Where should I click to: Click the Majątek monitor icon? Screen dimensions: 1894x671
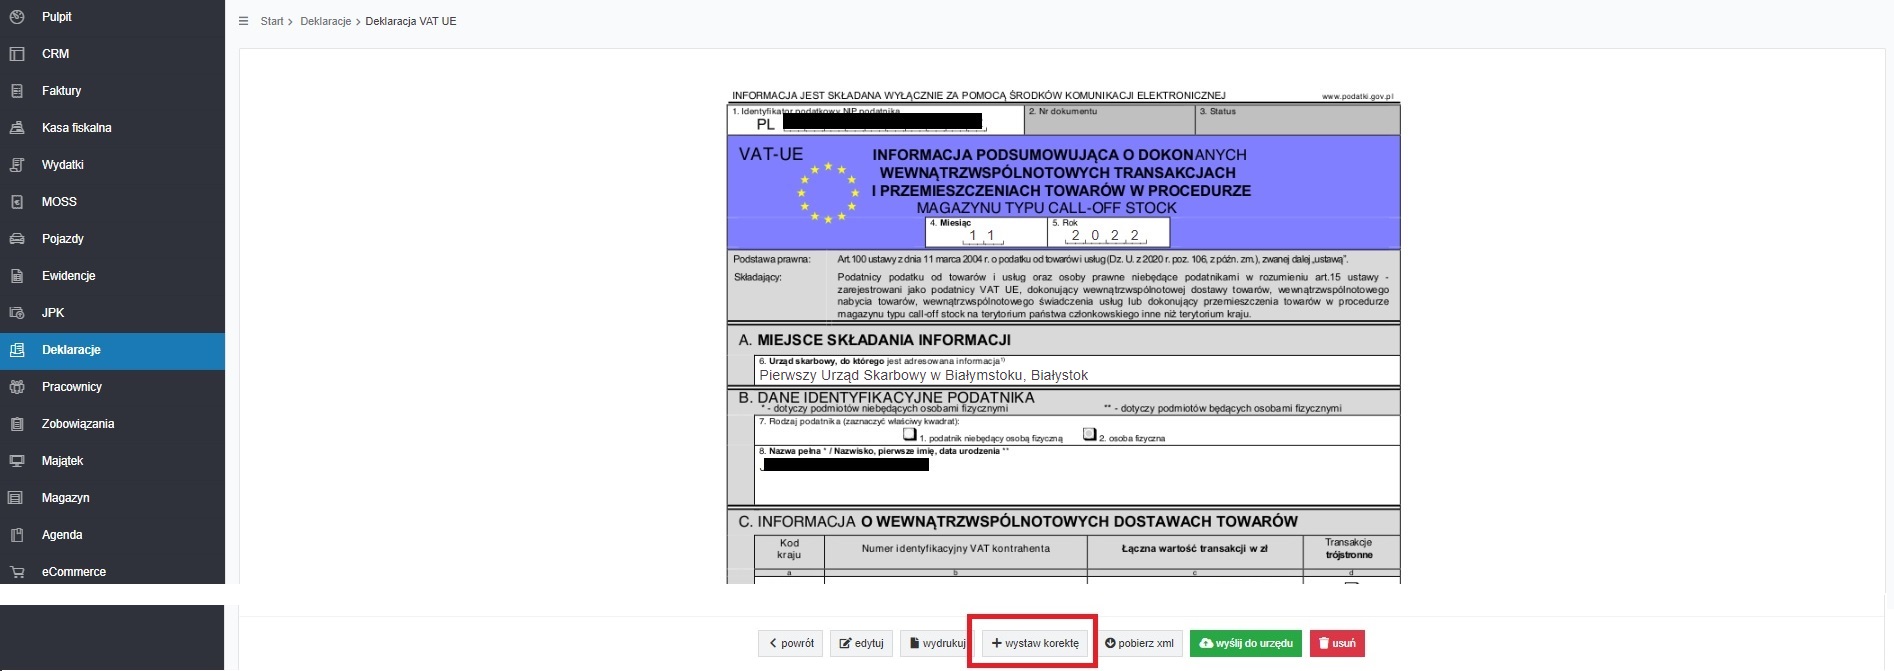[16, 461]
